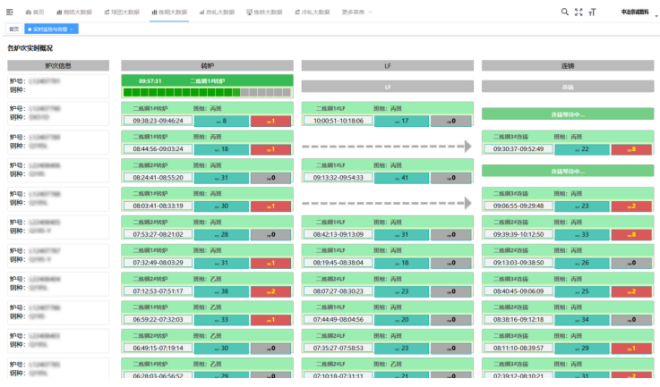Open red alarm cell beside 09:38:23-09:46:24
Image resolution: width=660 pixels, height=387 pixels.
tap(271, 121)
